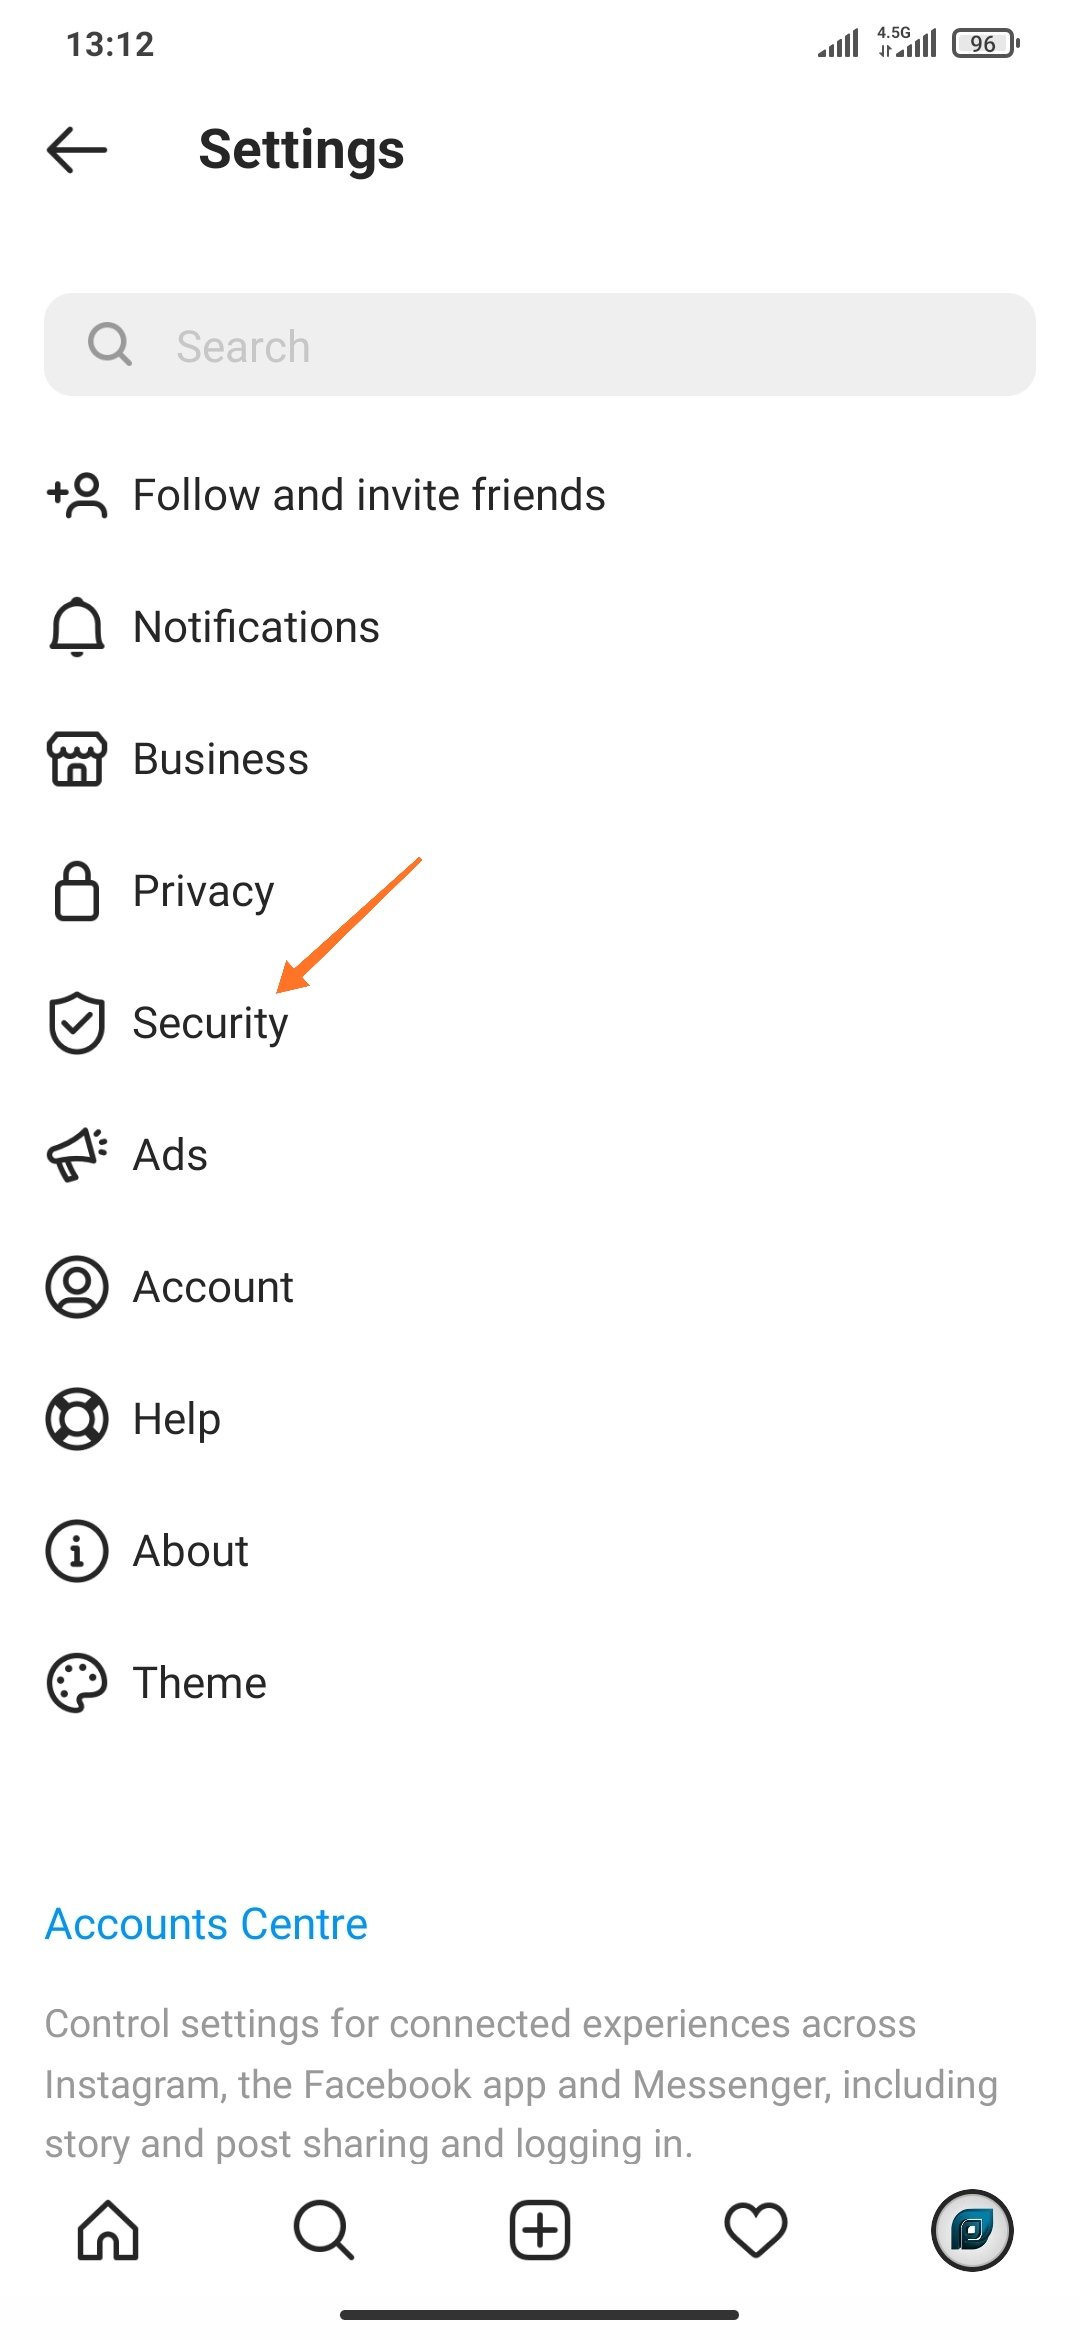Screen dimensions: 1080x2340
Task: Open Security settings
Action: click(x=210, y=1023)
